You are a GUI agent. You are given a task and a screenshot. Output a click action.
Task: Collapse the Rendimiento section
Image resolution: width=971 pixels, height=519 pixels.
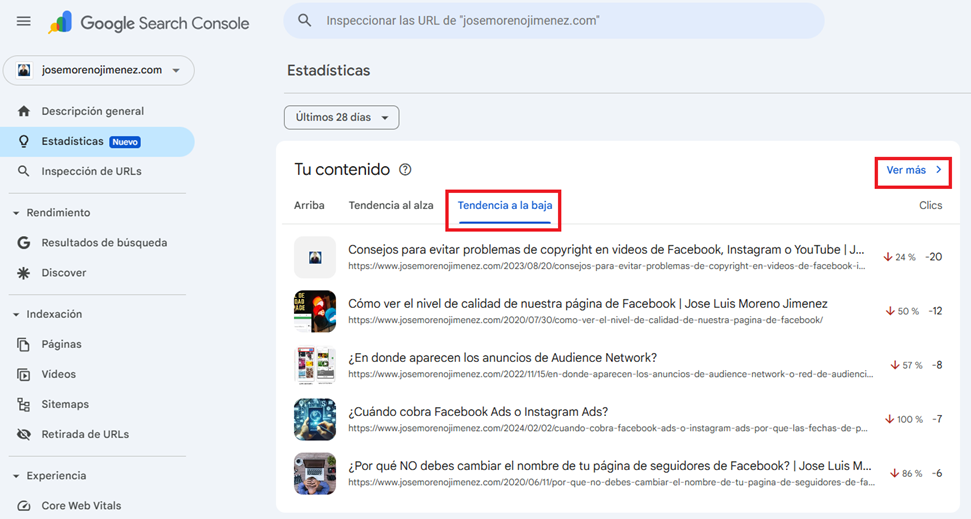16,213
